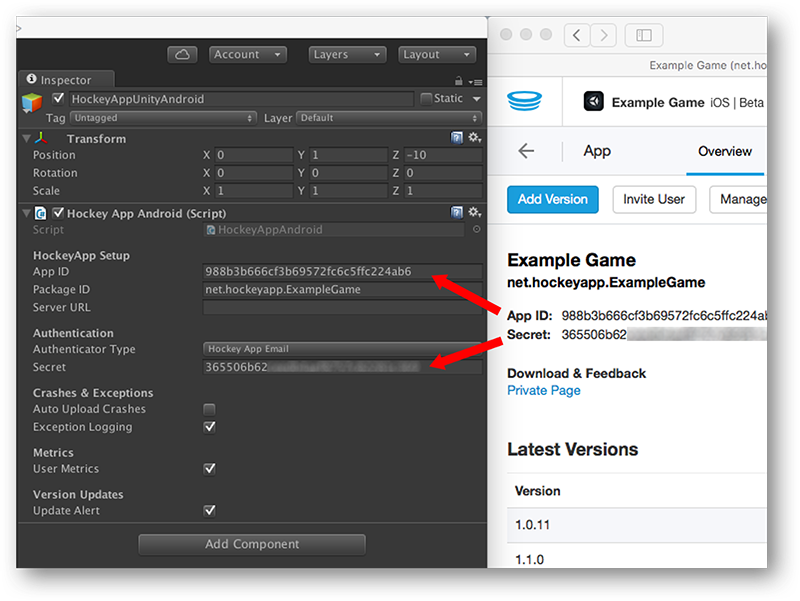The height and width of the screenshot is (601, 800).
Task: Click the browser back navigation button
Action: (577, 35)
